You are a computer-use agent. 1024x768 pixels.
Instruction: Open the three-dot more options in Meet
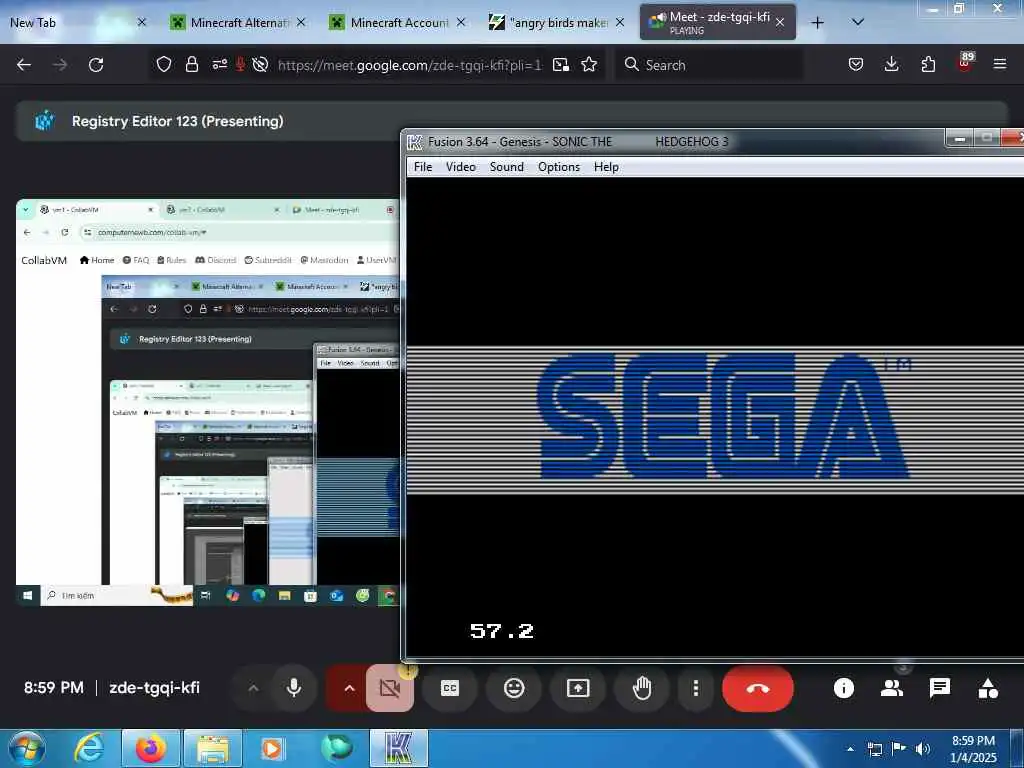(x=696, y=688)
